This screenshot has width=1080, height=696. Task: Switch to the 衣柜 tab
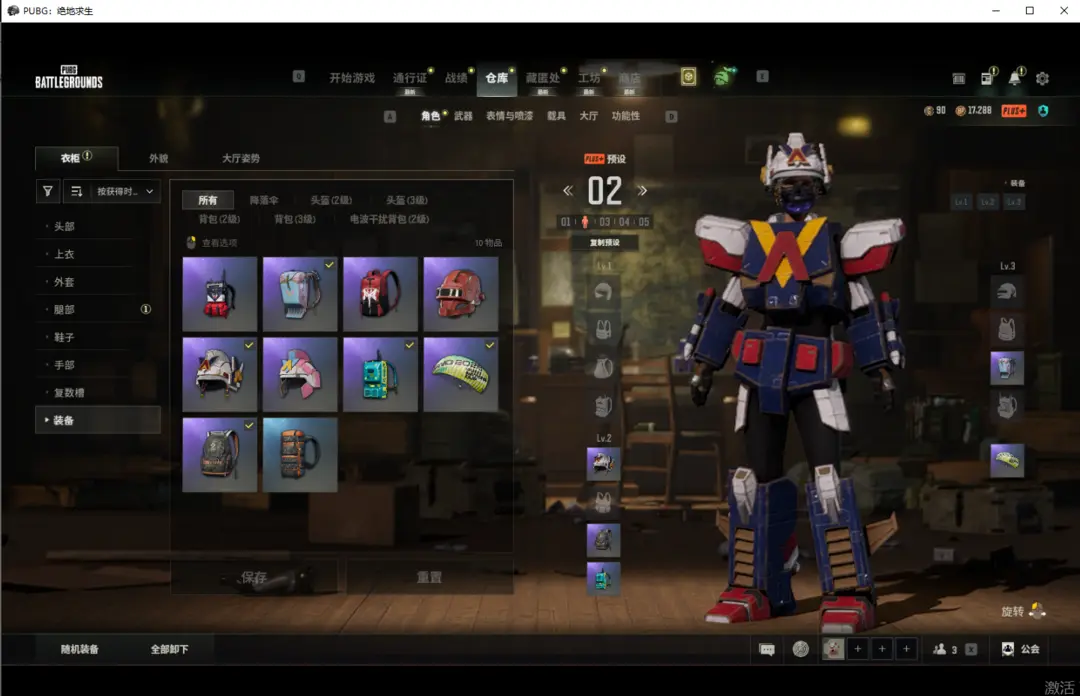[76, 158]
